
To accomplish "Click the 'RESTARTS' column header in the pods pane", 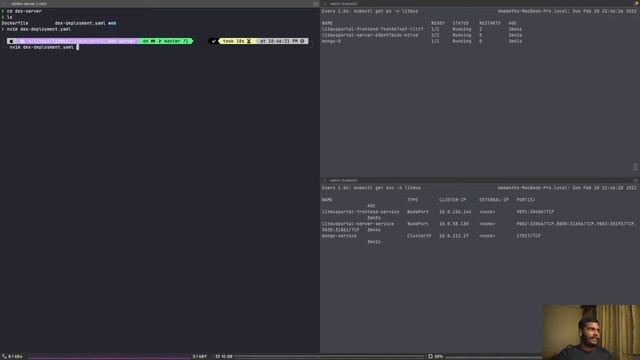I will coord(490,23).
